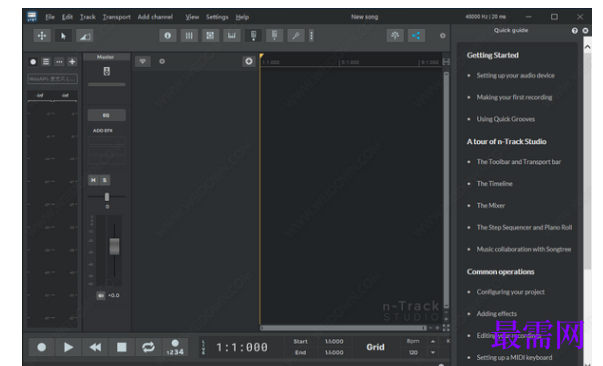Click the Master volume fader
The width and height of the screenshot is (603, 366).
114,246
